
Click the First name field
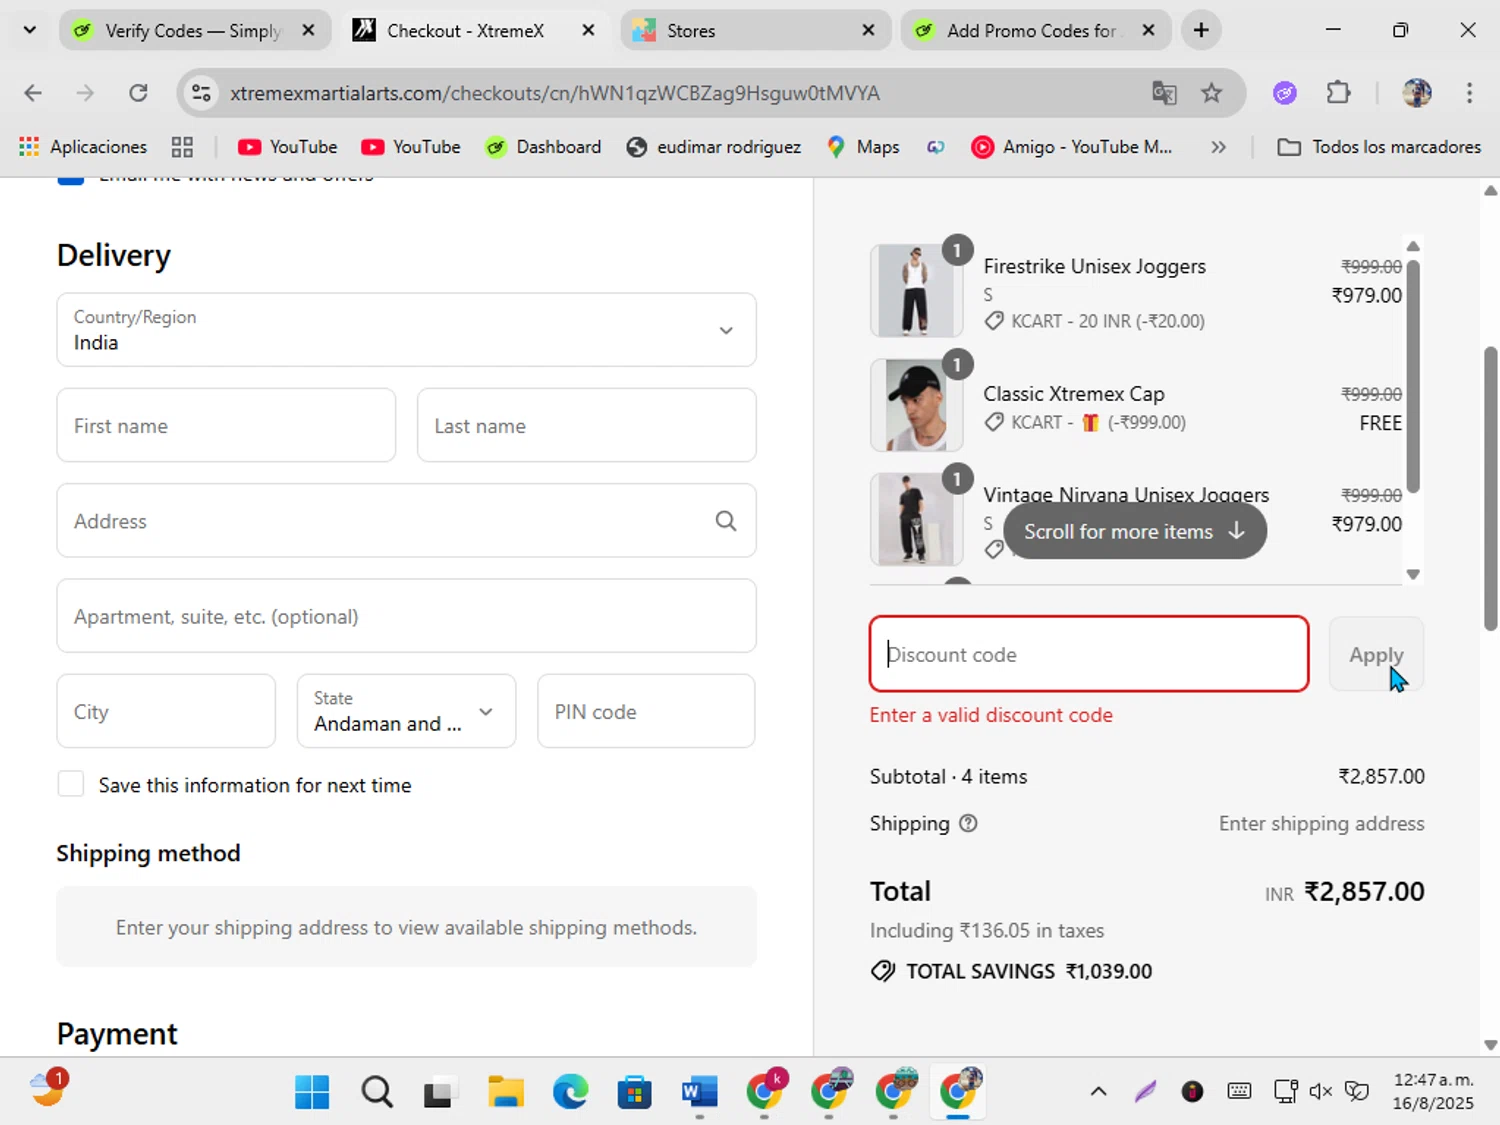click(x=226, y=426)
